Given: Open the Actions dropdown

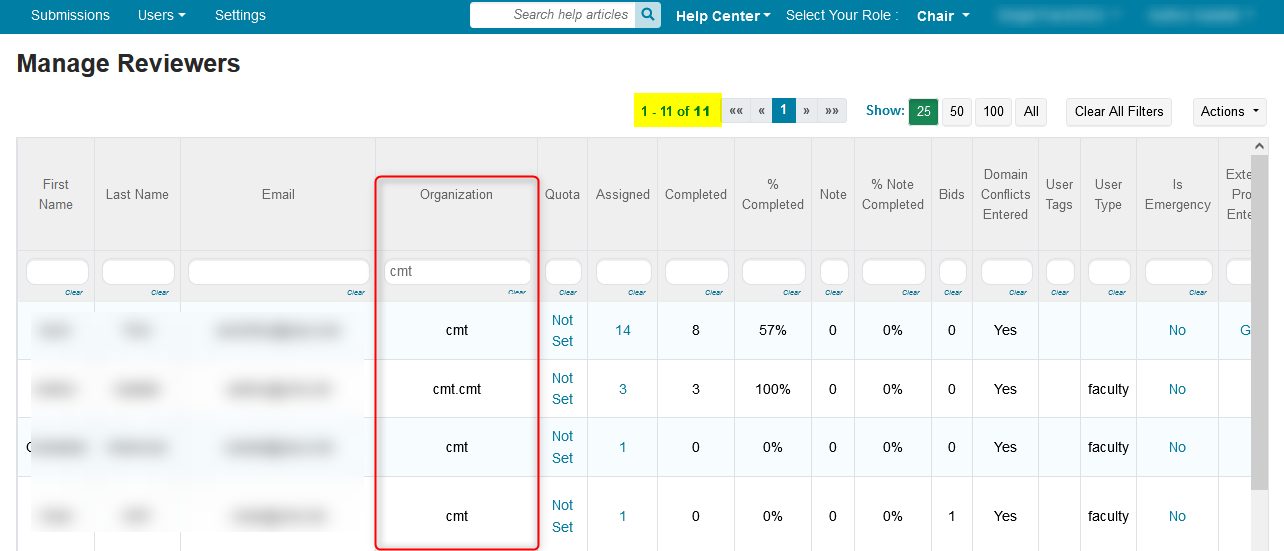Looking at the screenshot, I should [x=1230, y=112].
